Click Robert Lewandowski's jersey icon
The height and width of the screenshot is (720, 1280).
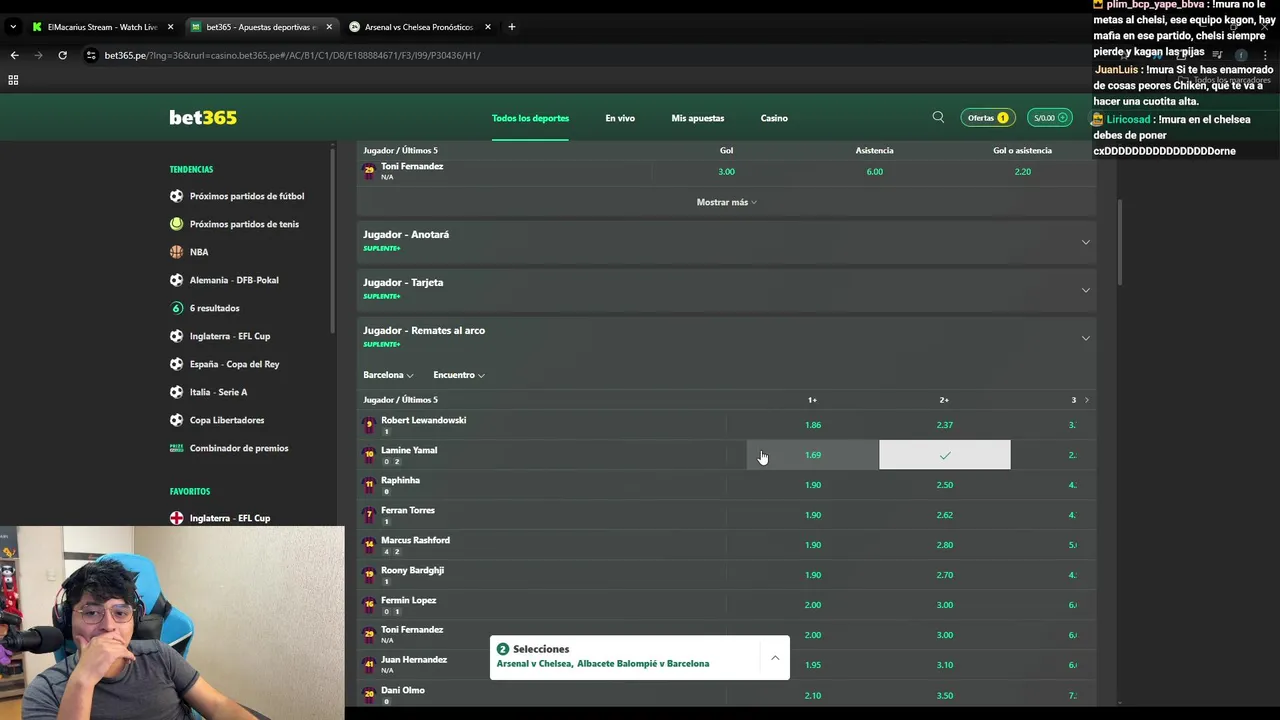pos(369,425)
